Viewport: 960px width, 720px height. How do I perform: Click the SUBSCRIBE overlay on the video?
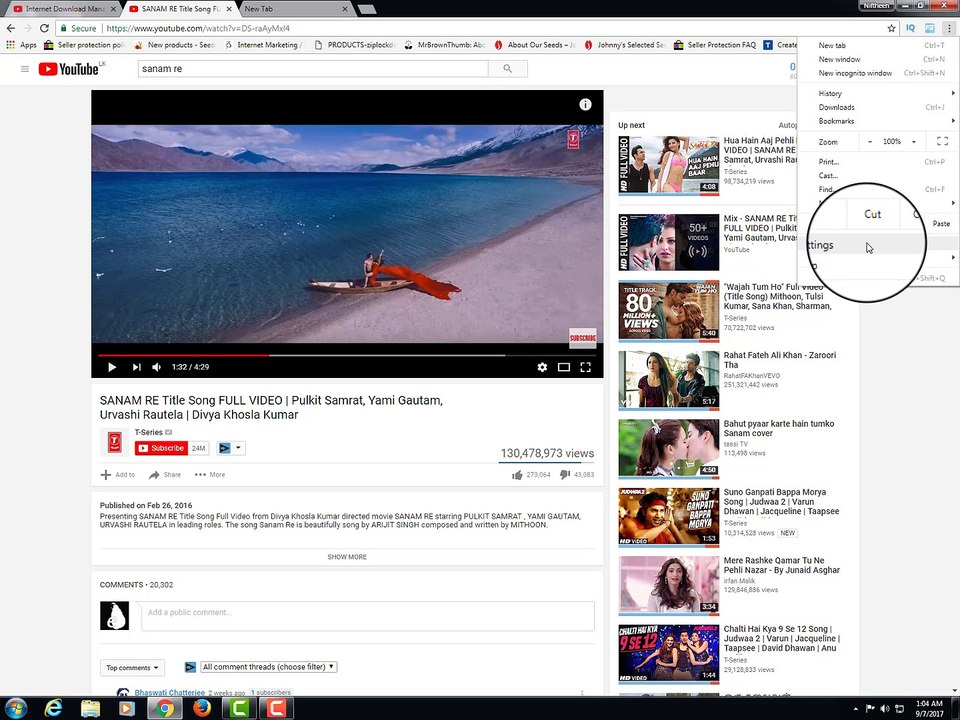(582, 338)
